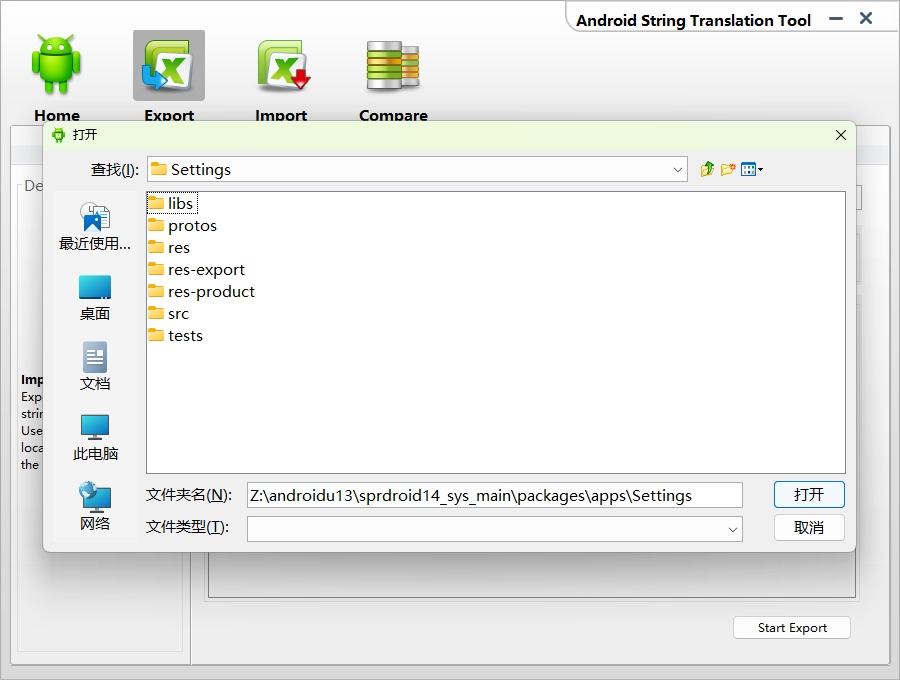The image size is (900, 680).
Task: Select the Export tool icon
Action: coord(169,65)
